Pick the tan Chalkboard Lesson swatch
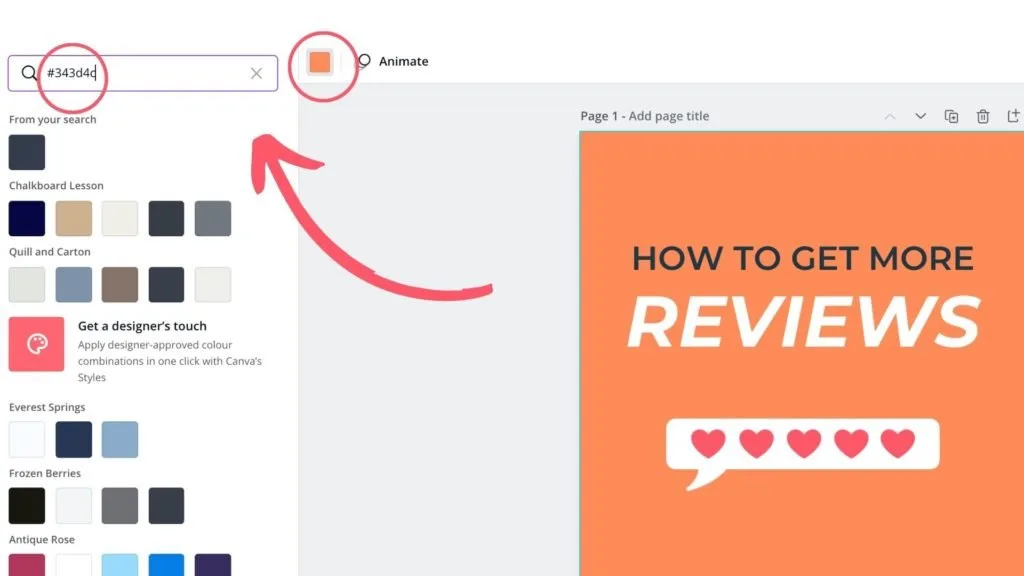 tap(73, 217)
